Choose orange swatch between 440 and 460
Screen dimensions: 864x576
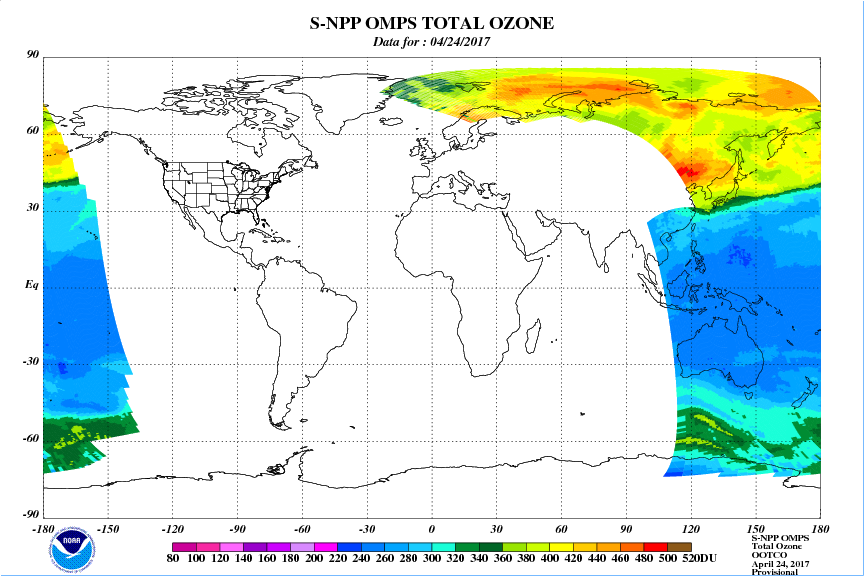608,547
